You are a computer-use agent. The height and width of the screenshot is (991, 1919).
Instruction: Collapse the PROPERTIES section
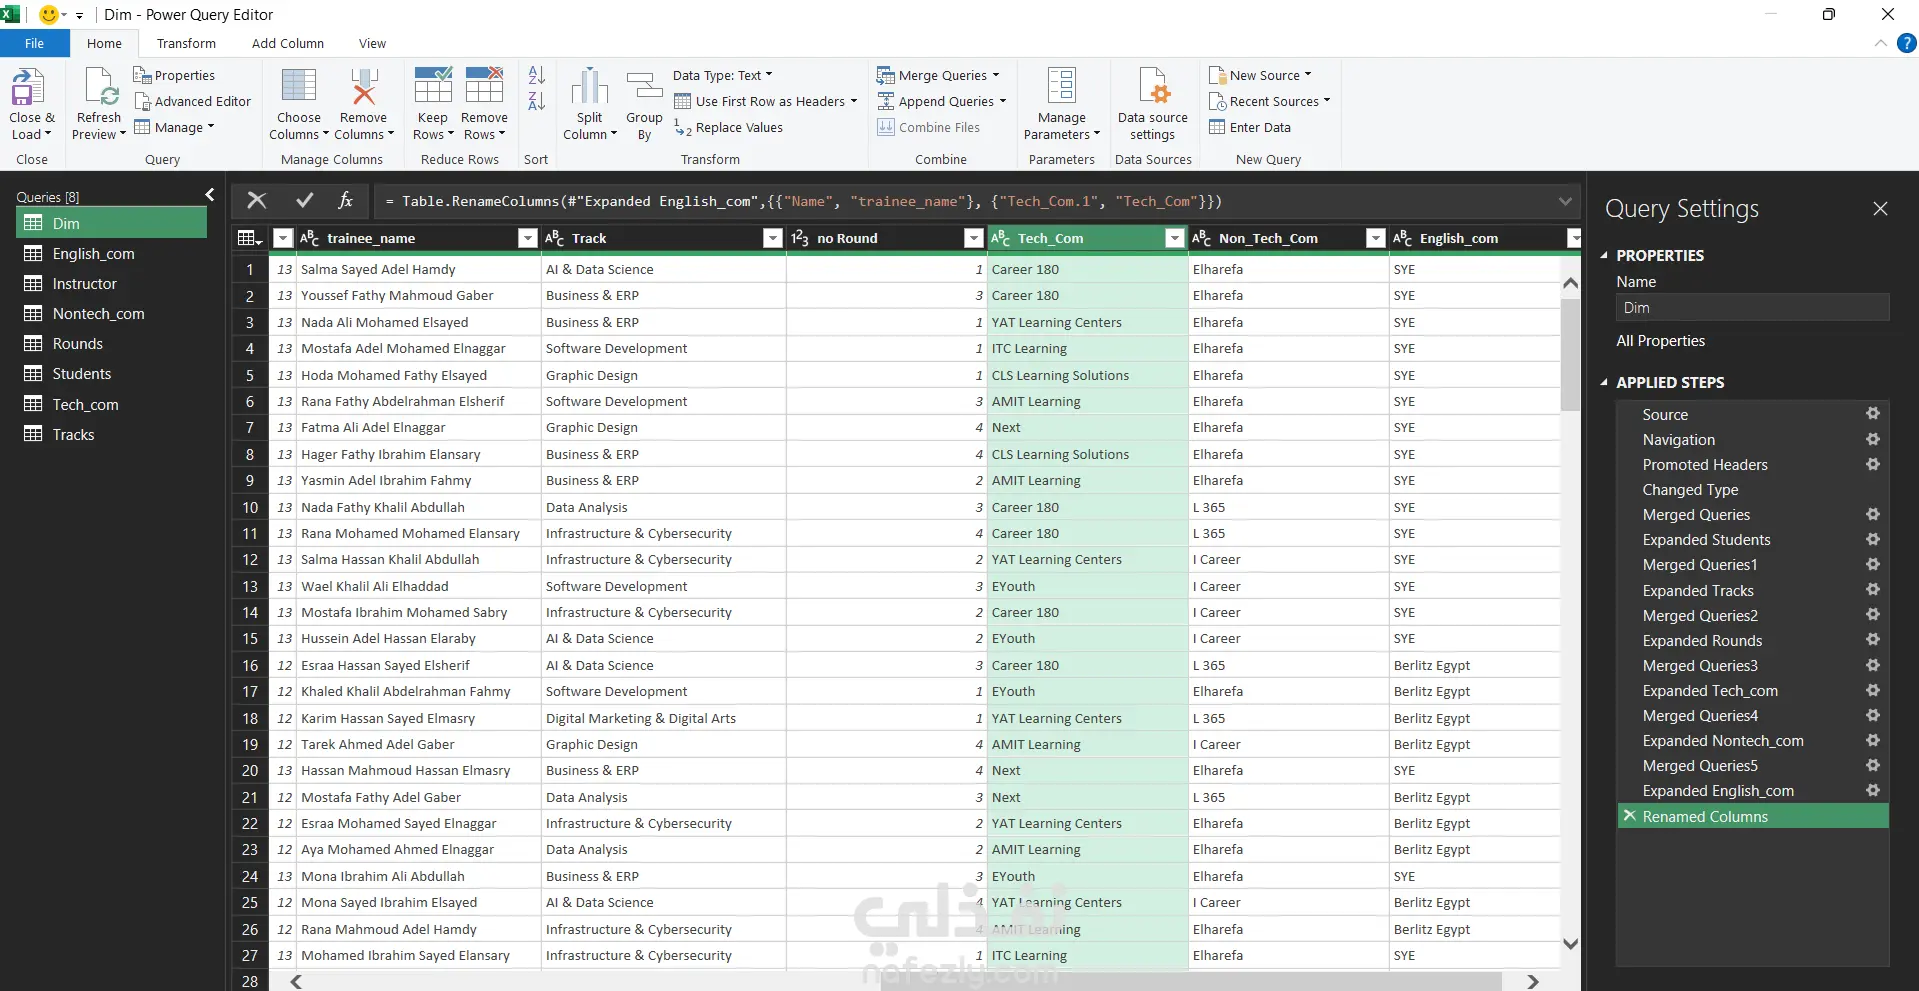click(x=1604, y=255)
